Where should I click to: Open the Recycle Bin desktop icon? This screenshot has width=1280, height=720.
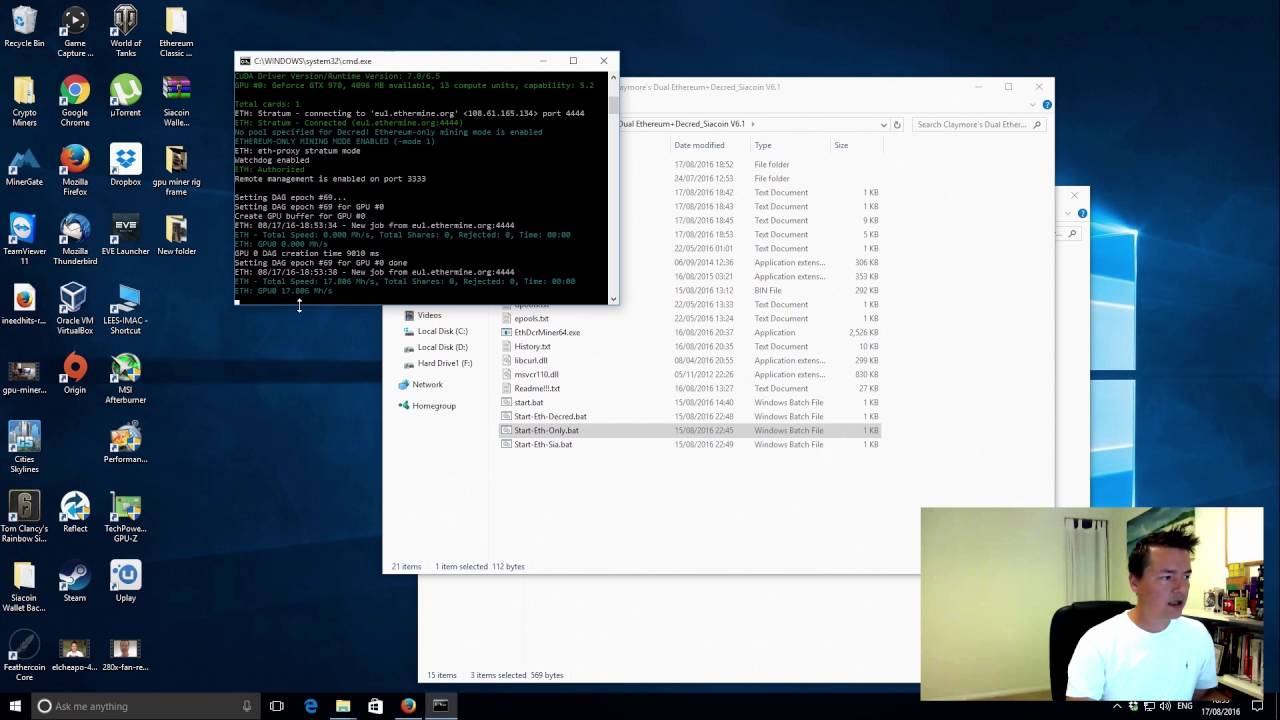(24, 28)
